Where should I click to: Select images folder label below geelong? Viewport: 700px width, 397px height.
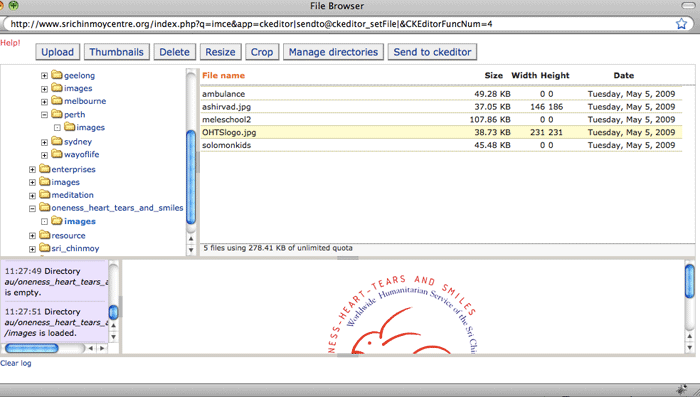click(x=78, y=88)
